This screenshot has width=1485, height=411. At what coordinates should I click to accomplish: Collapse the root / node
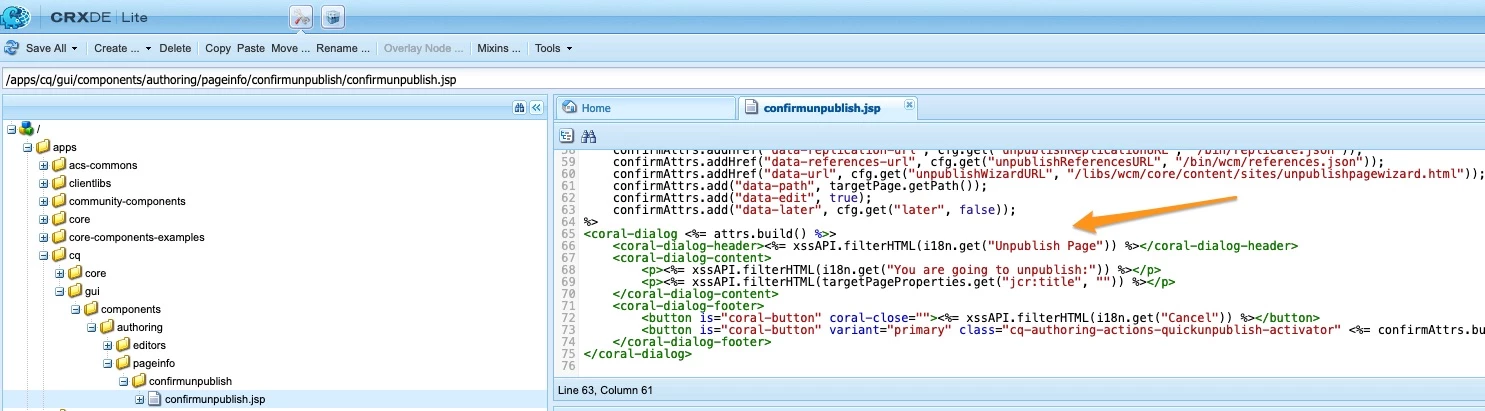tap(10, 129)
